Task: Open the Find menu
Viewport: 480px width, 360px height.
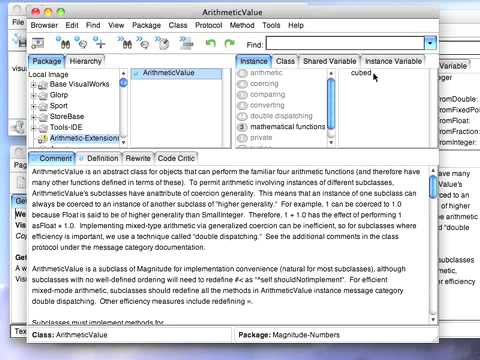Action: pyautogui.click(x=93, y=25)
